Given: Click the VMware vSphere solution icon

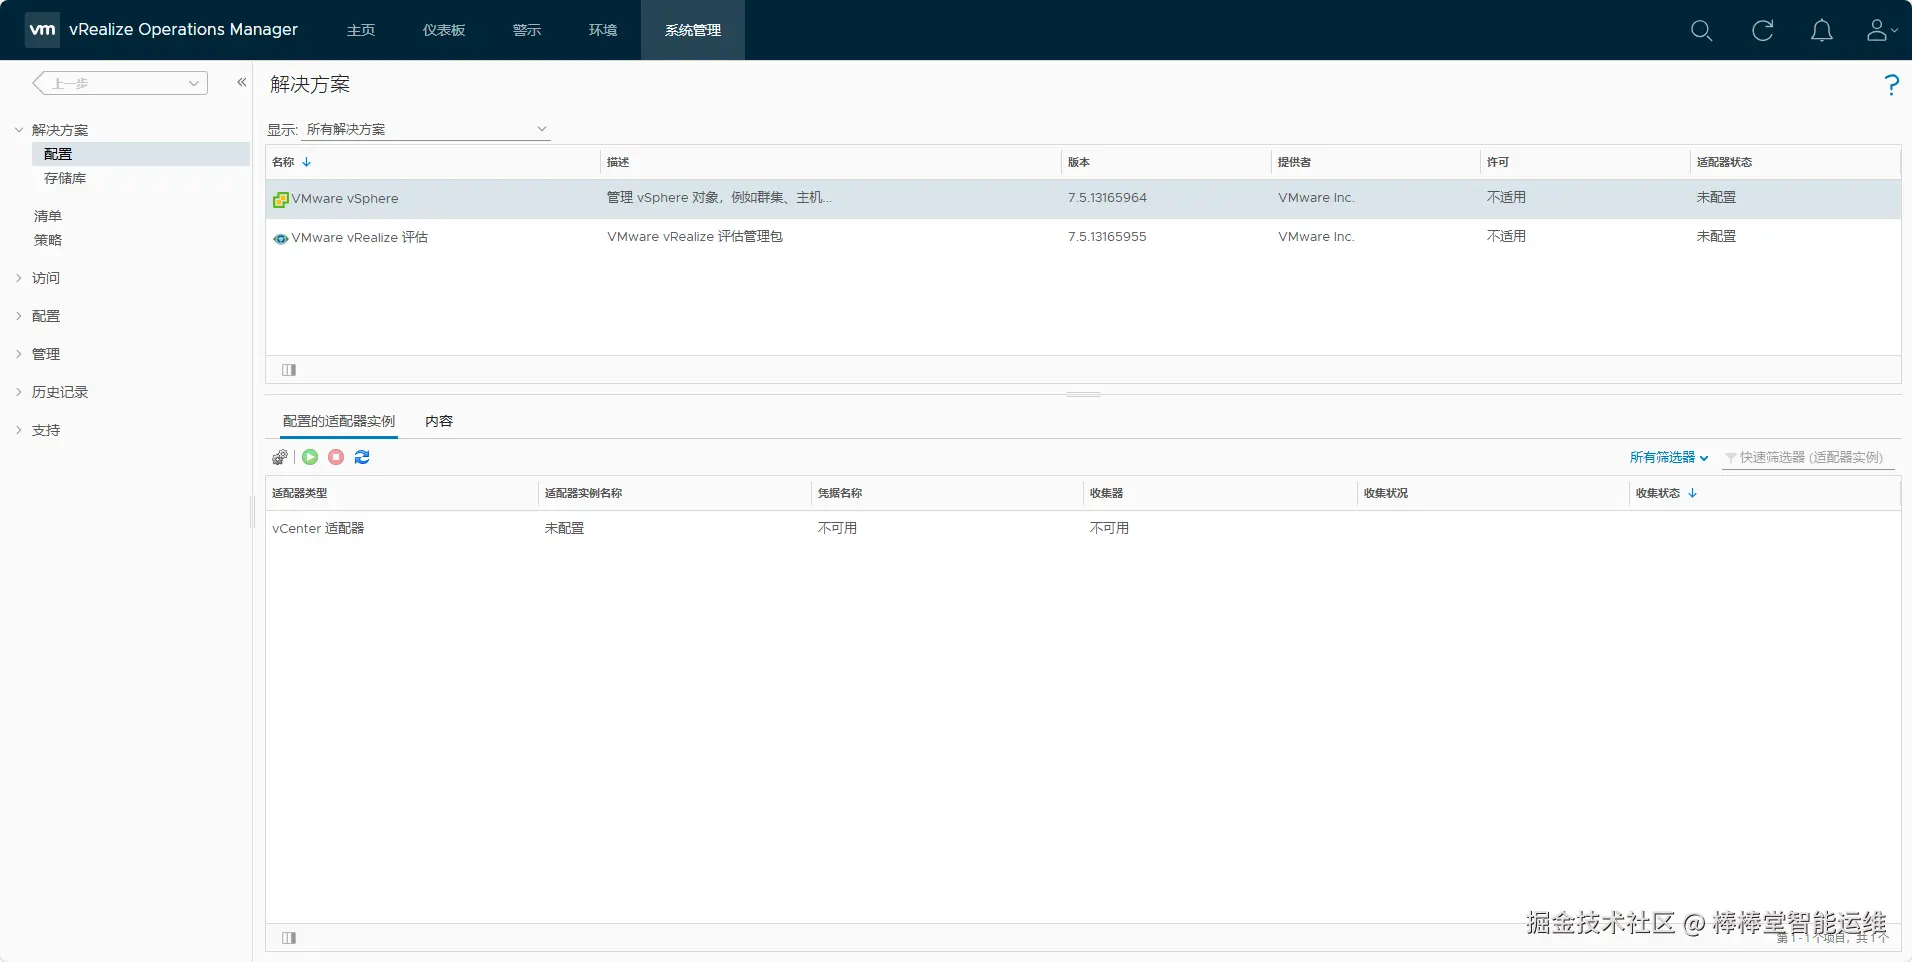Looking at the screenshot, I should [281, 199].
